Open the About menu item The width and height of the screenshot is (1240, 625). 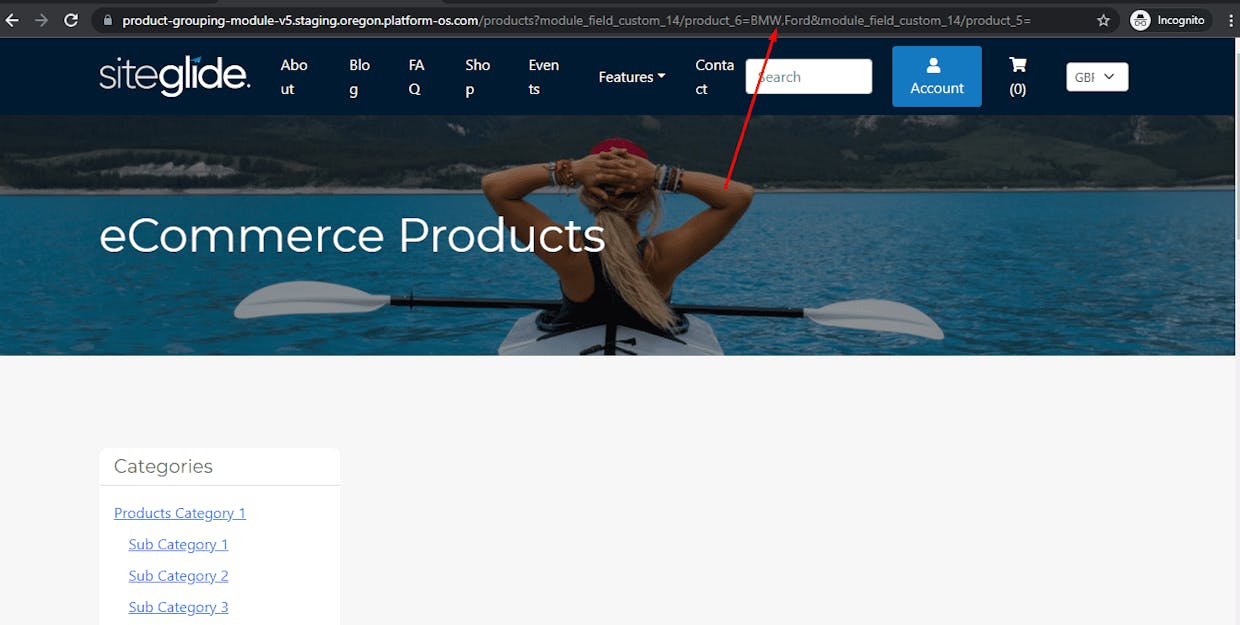[294, 77]
